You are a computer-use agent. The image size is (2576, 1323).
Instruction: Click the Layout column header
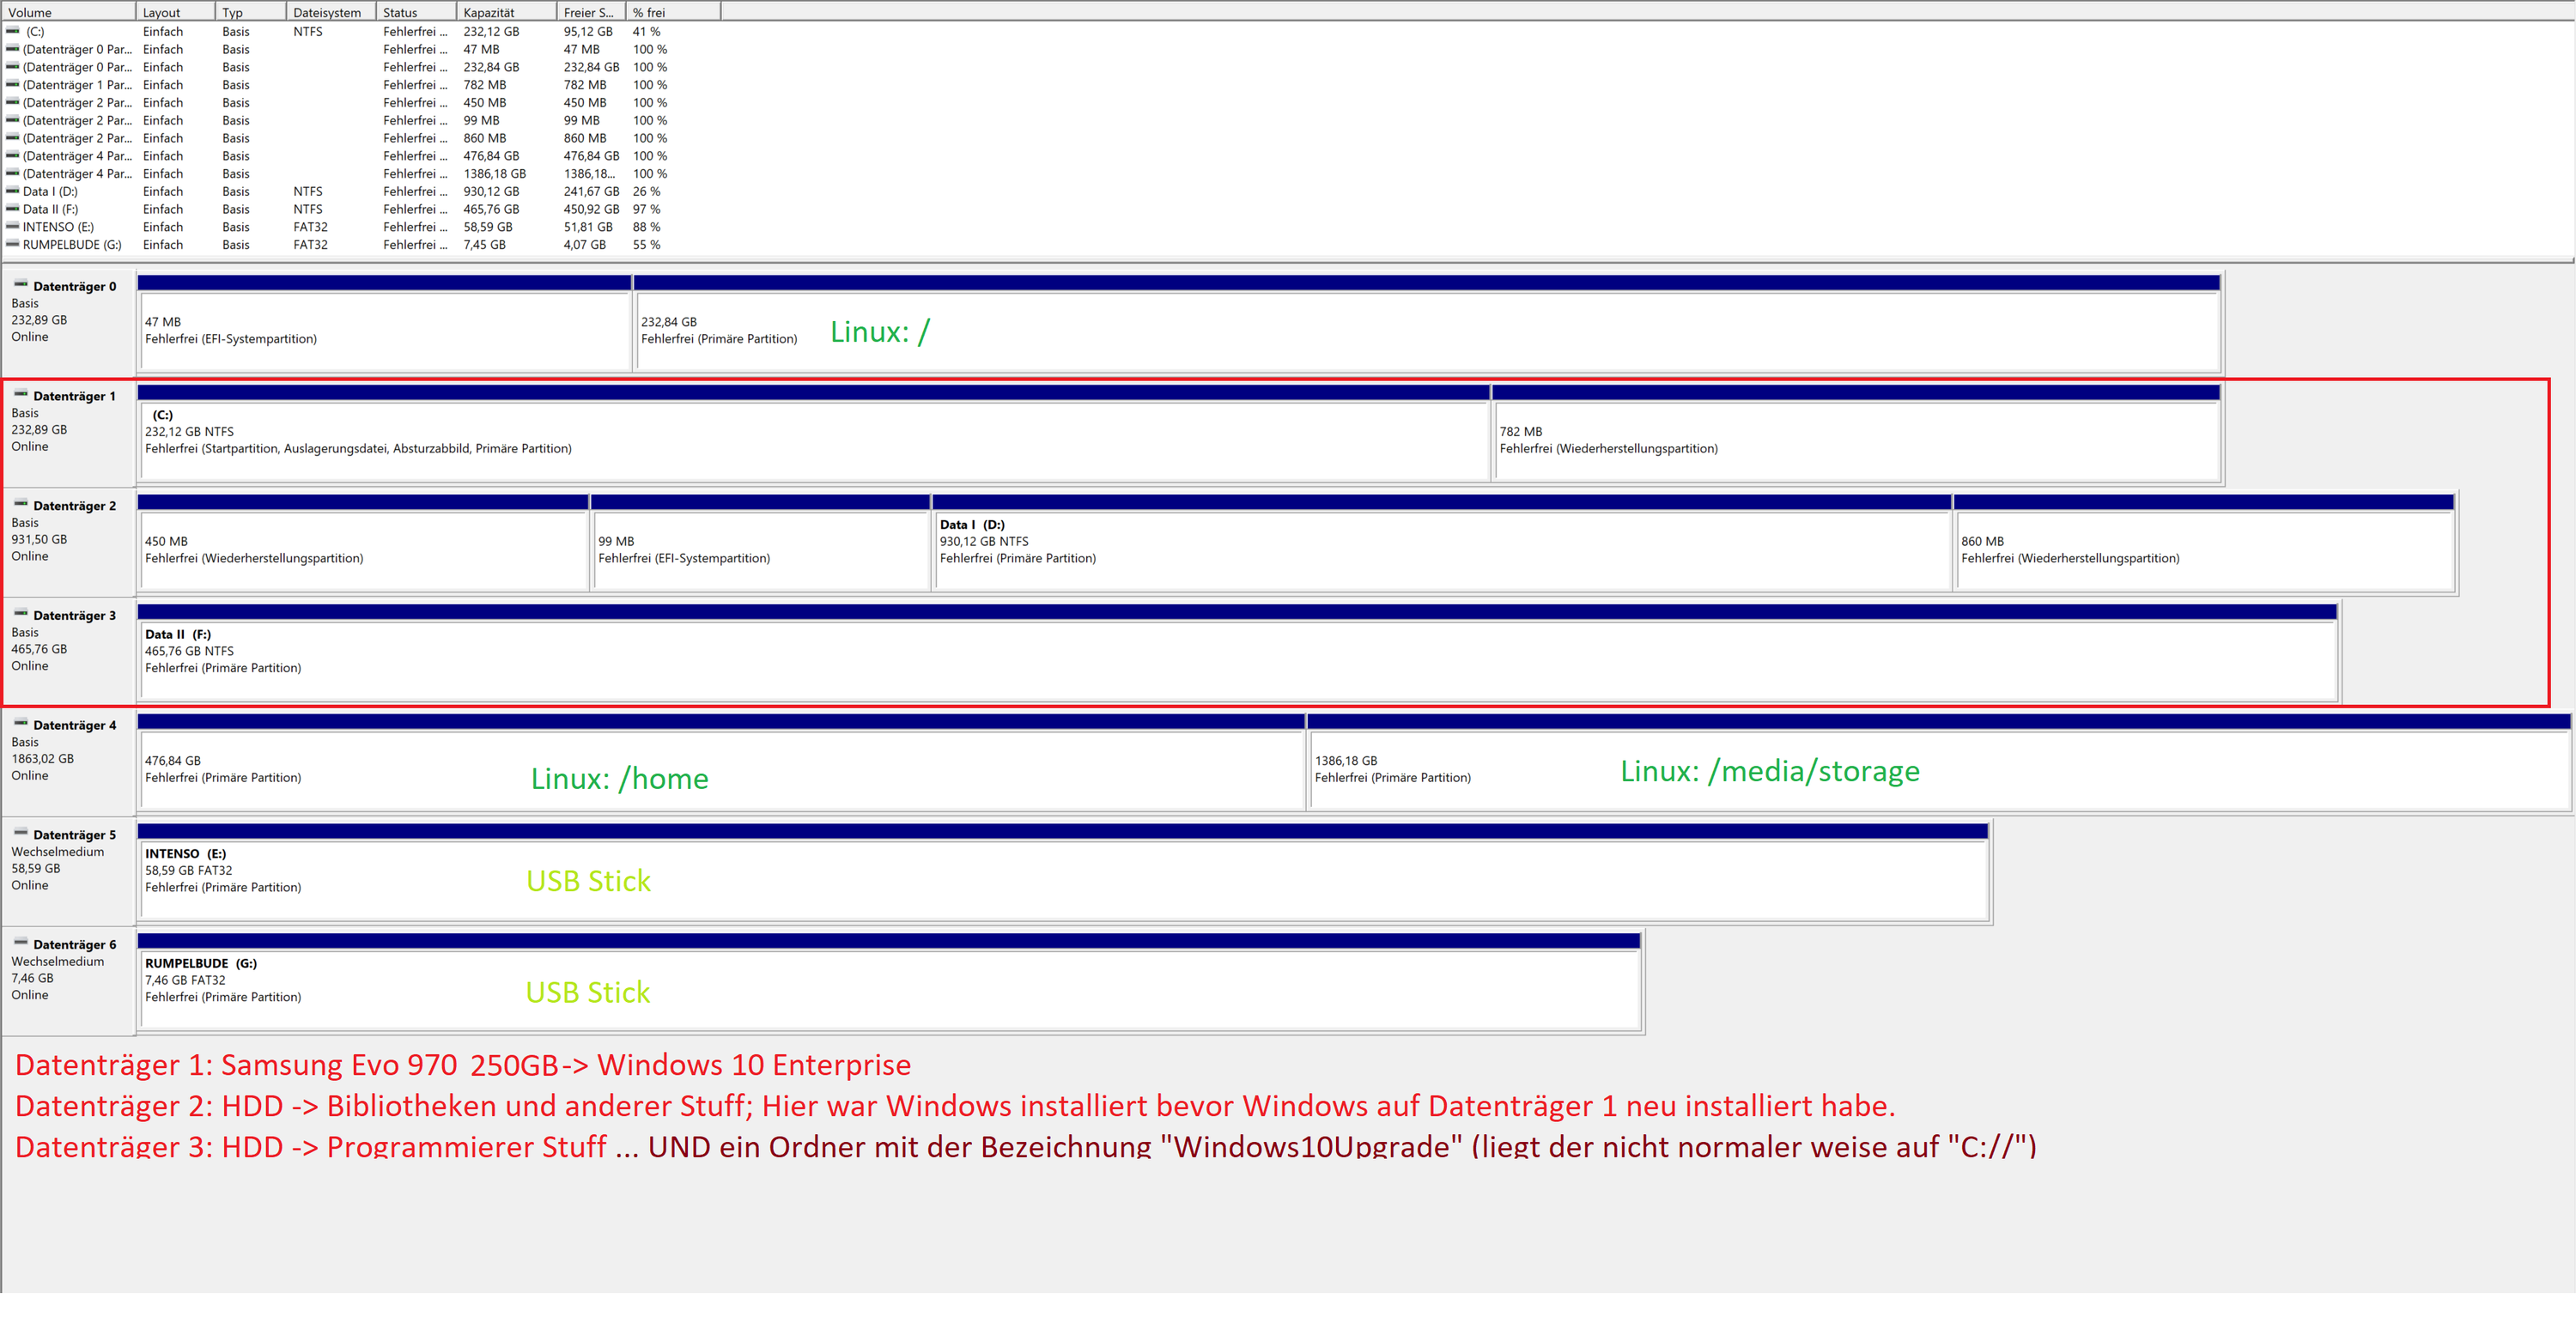click(175, 12)
